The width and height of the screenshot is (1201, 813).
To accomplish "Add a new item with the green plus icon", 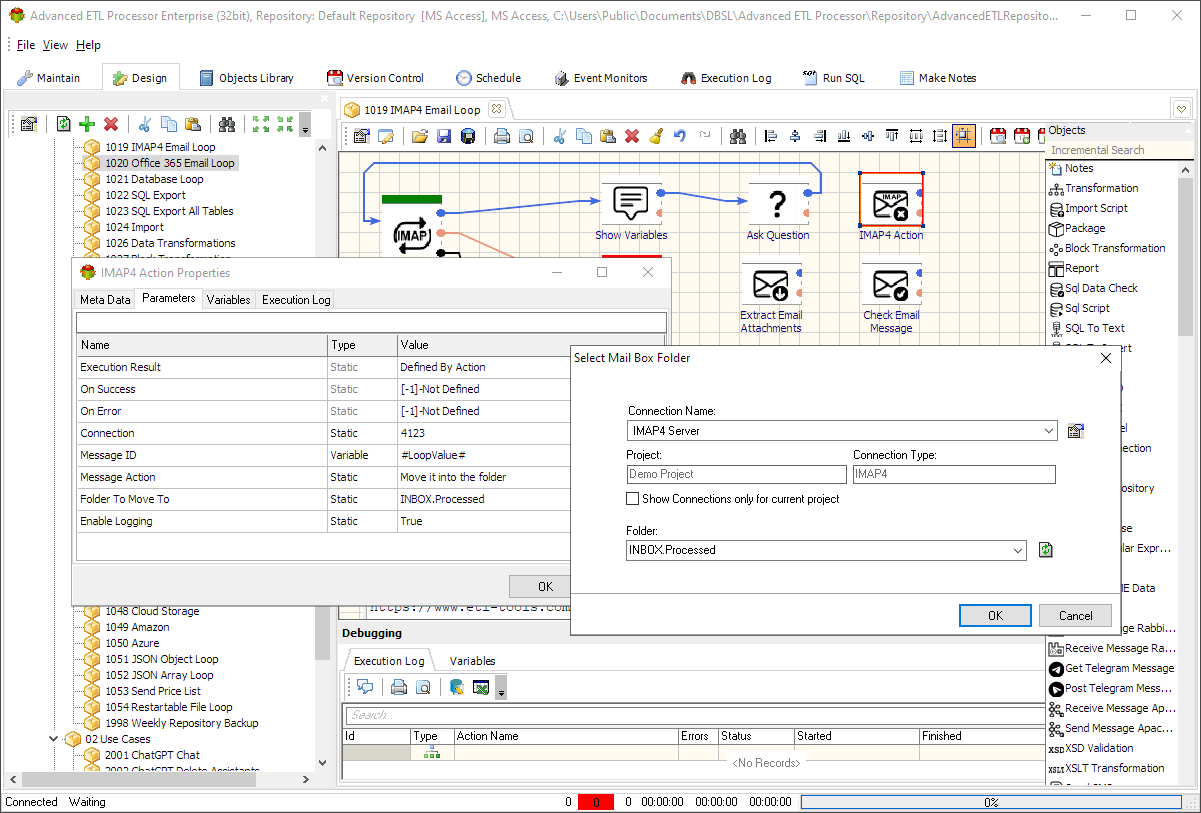I will click(87, 124).
